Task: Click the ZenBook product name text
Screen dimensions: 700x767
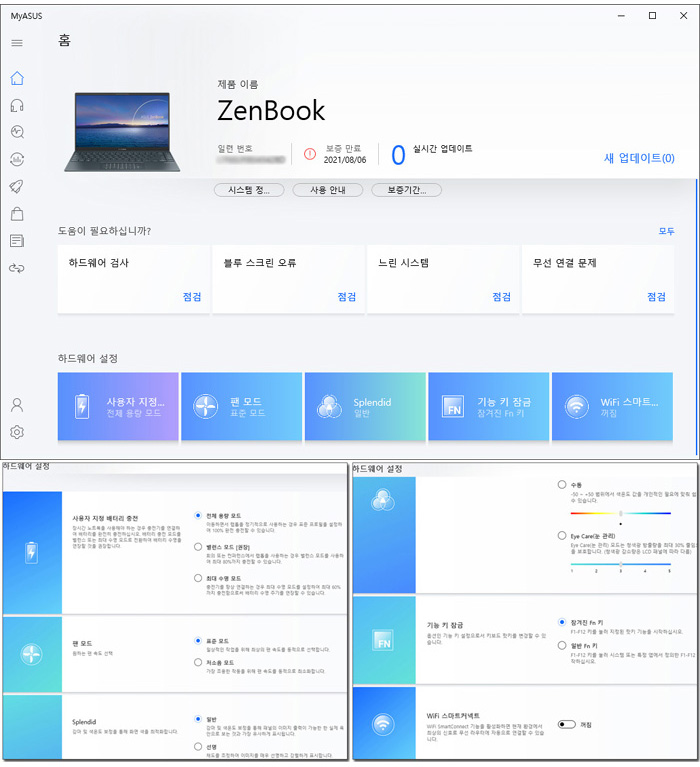Action: coord(271,111)
